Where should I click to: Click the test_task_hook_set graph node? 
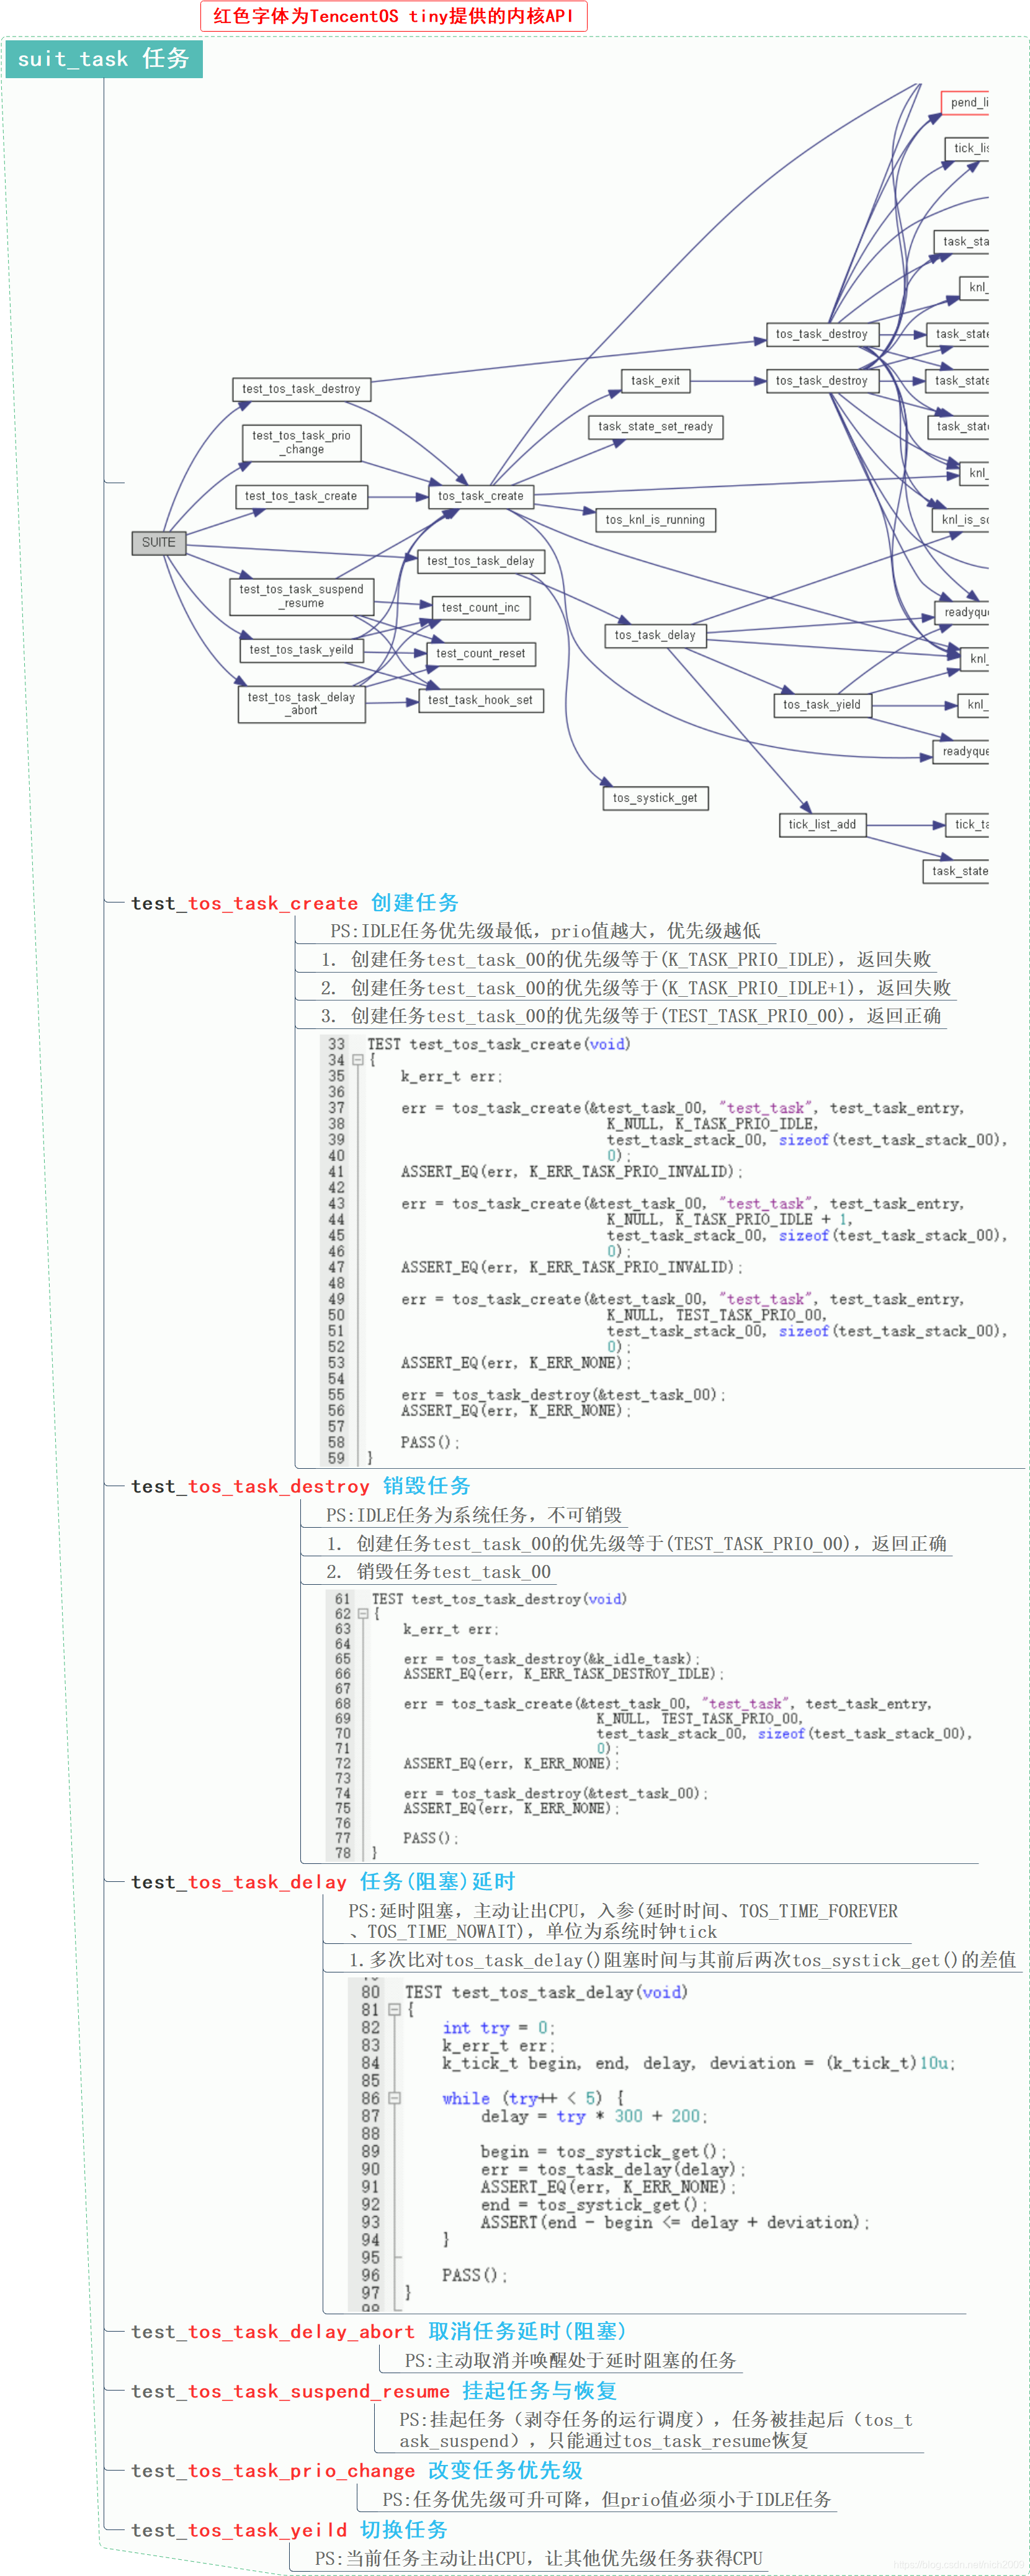pyautogui.click(x=480, y=700)
